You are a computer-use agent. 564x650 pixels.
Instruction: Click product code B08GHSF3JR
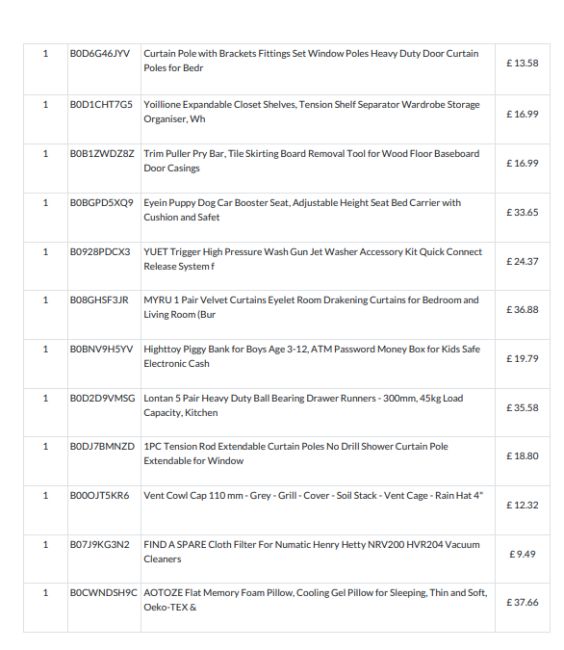tap(99, 300)
